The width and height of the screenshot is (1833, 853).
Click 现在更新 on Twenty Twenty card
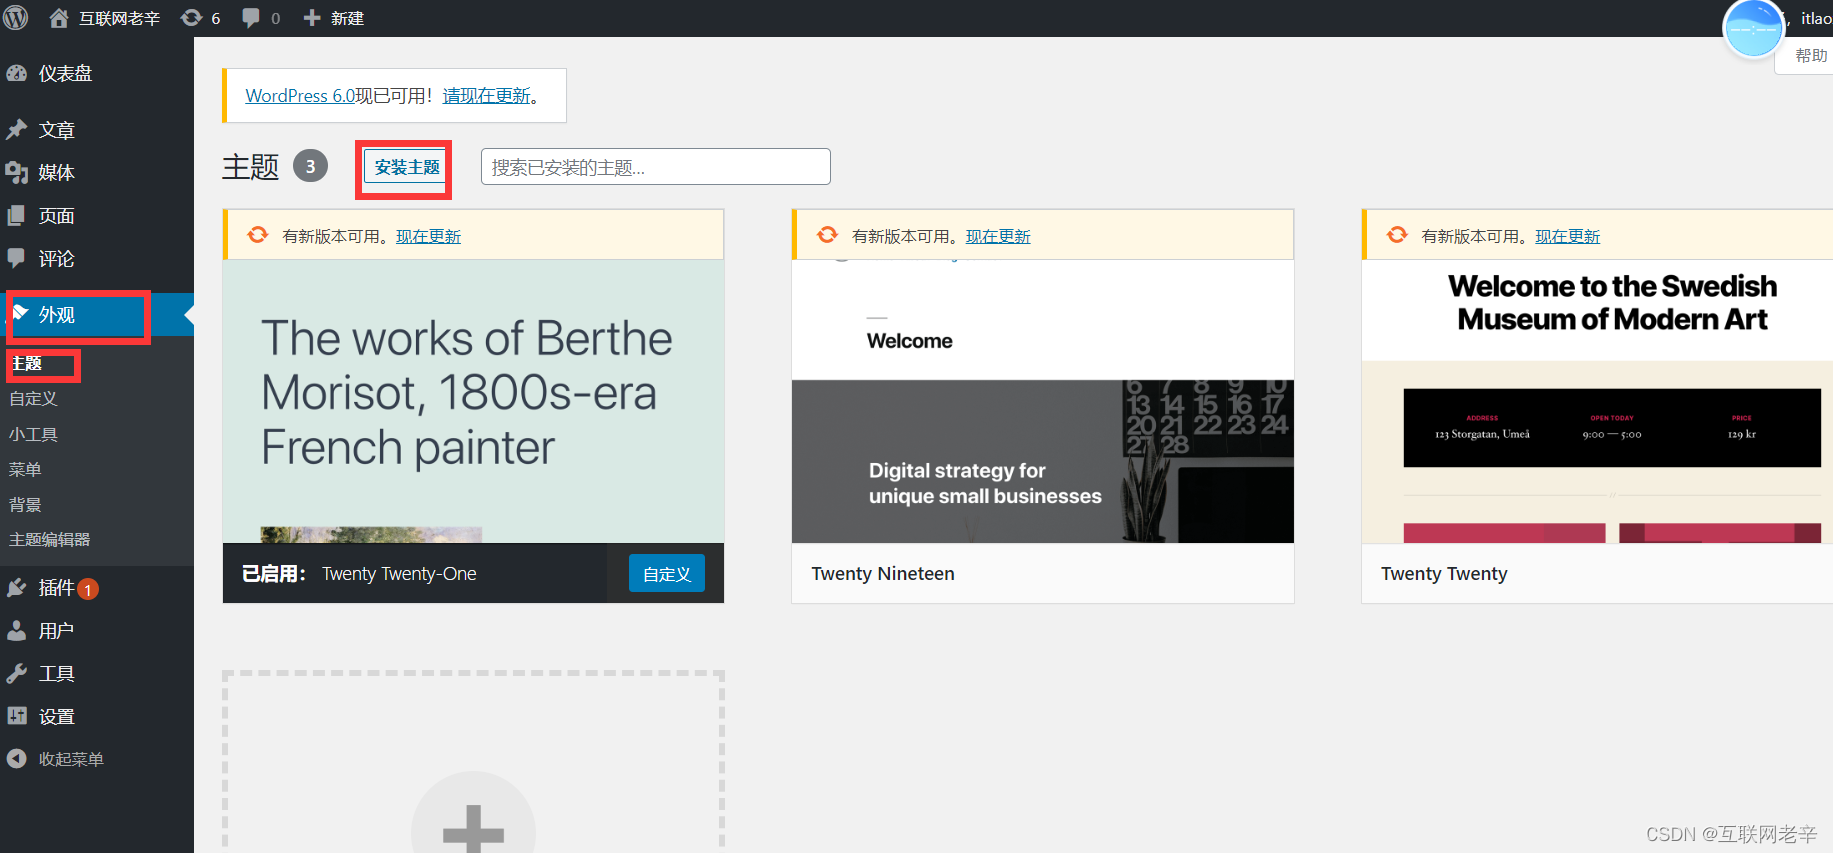[1568, 237]
